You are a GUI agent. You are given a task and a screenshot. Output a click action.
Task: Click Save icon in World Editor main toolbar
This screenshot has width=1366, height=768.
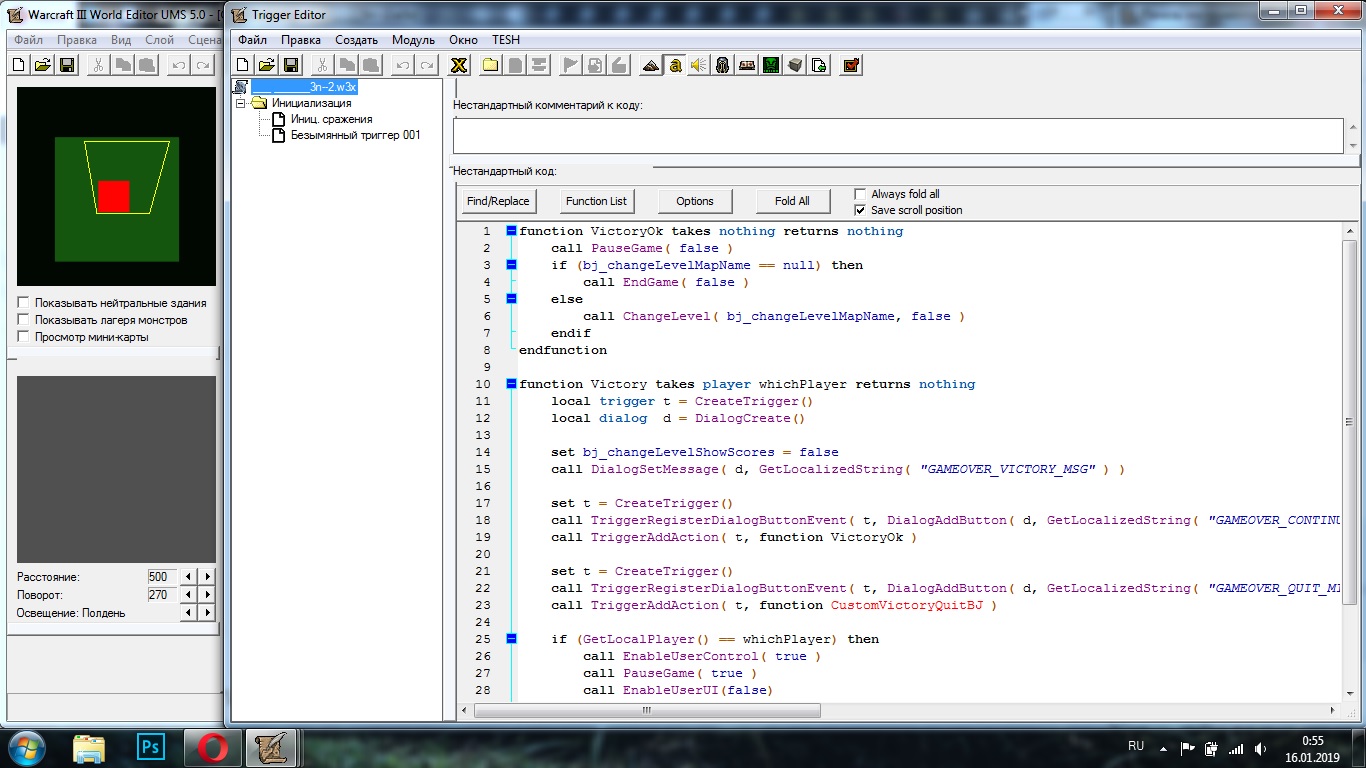point(67,65)
